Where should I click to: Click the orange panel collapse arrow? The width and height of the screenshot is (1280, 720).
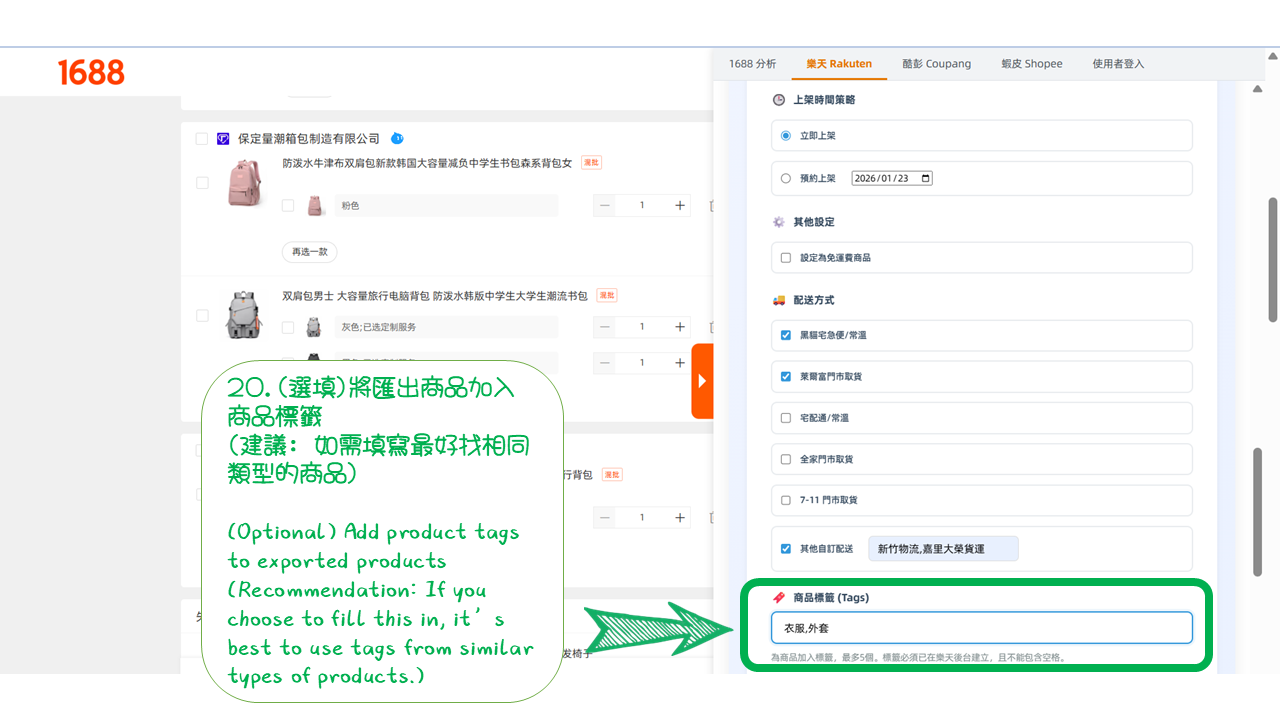click(x=702, y=381)
